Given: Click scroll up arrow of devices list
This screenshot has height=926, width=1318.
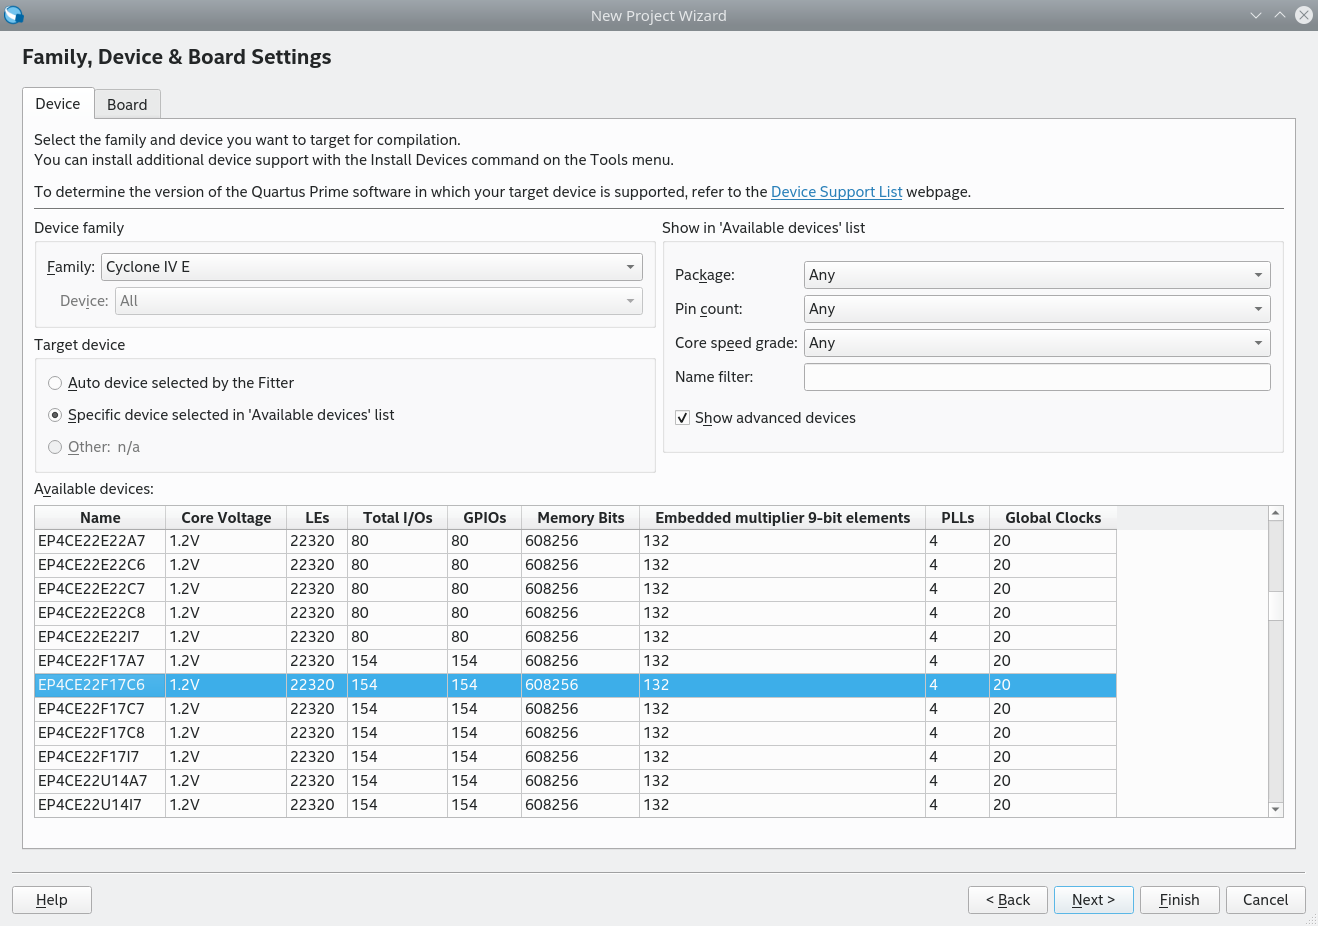Looking at the screenshot, I should [x=1275, y=513].
